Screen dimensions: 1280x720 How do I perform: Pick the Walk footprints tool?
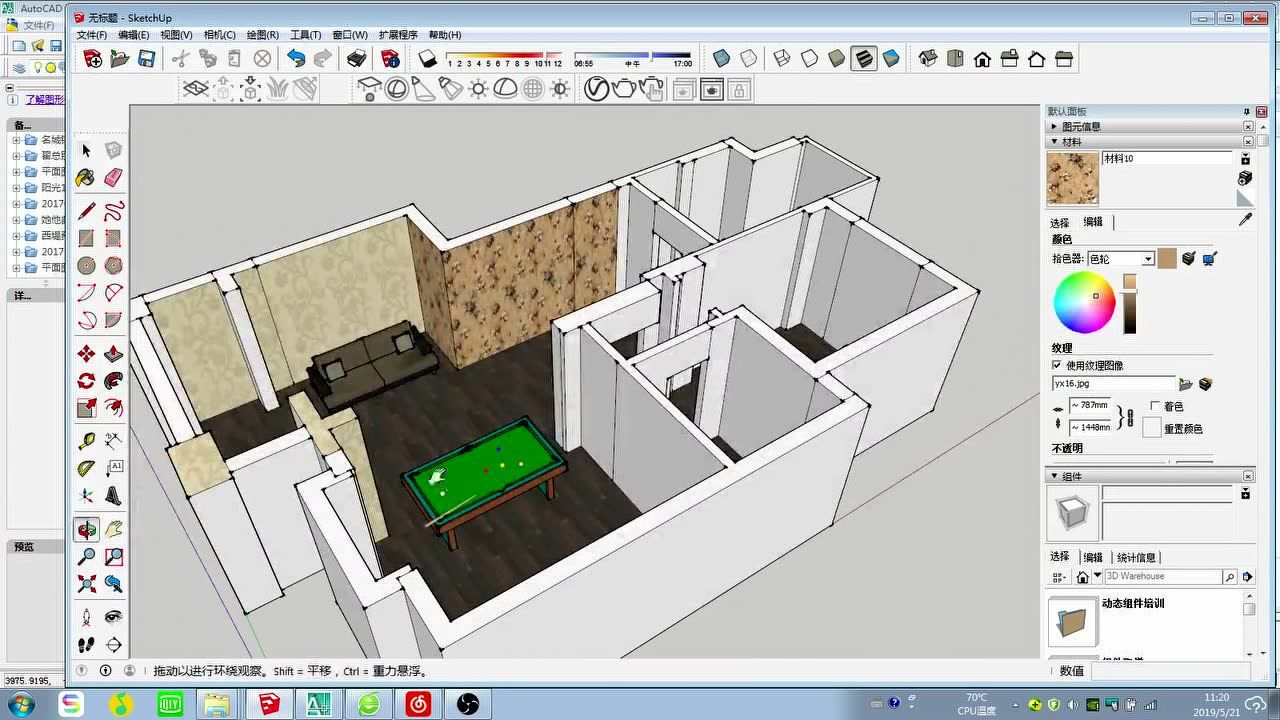click(87, 645)
